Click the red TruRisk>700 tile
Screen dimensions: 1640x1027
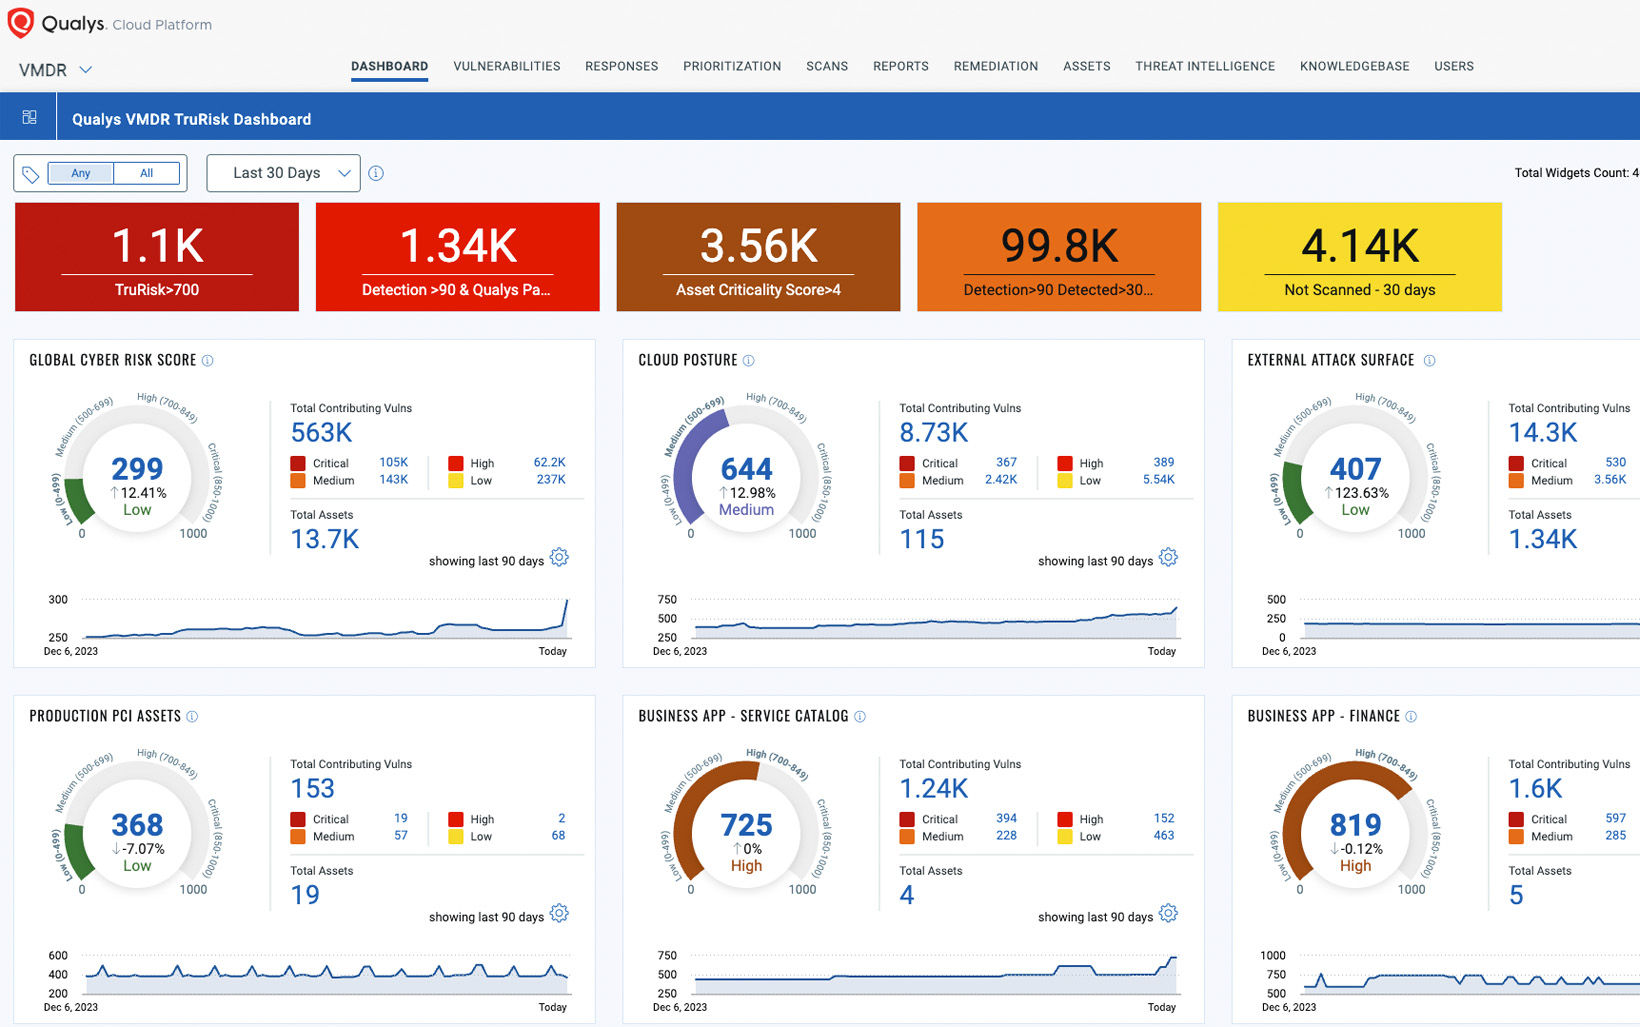click(157, 257)
